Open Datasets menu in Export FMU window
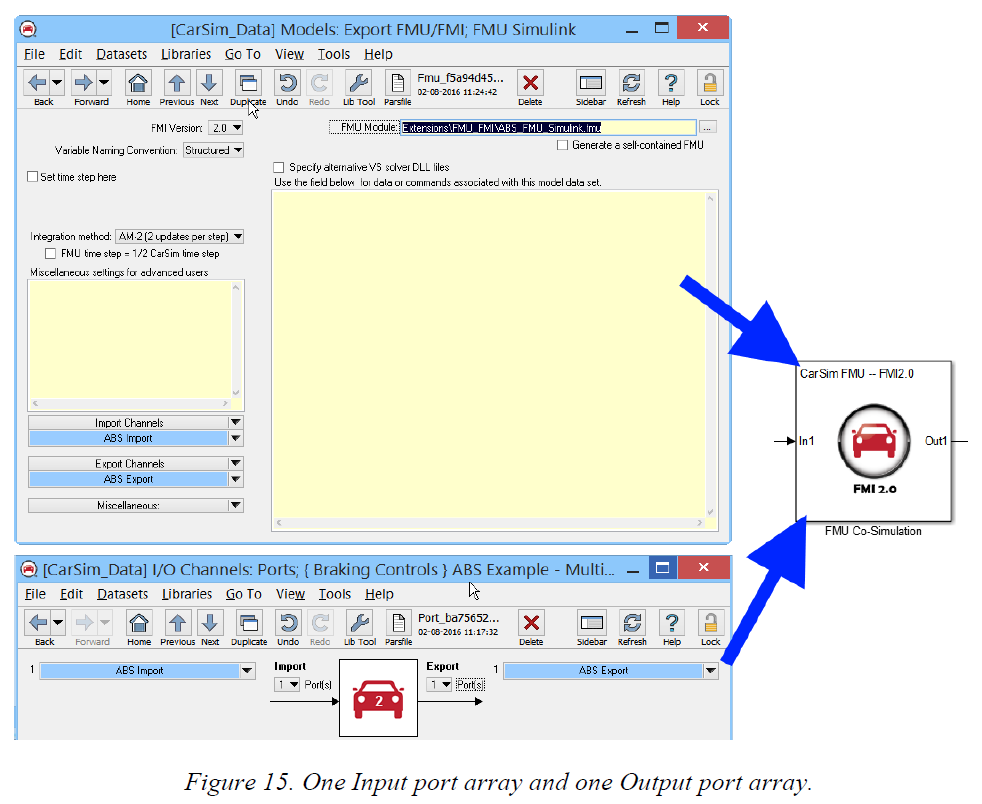 pos(121,54)
